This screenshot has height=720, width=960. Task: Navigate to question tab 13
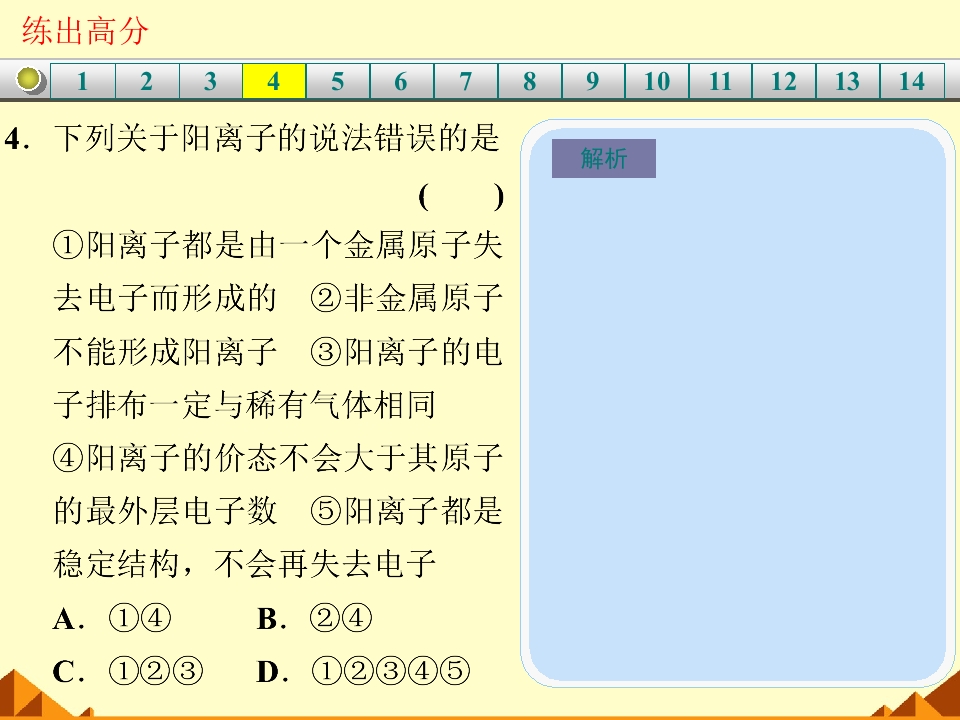click(x=848, y=82)
